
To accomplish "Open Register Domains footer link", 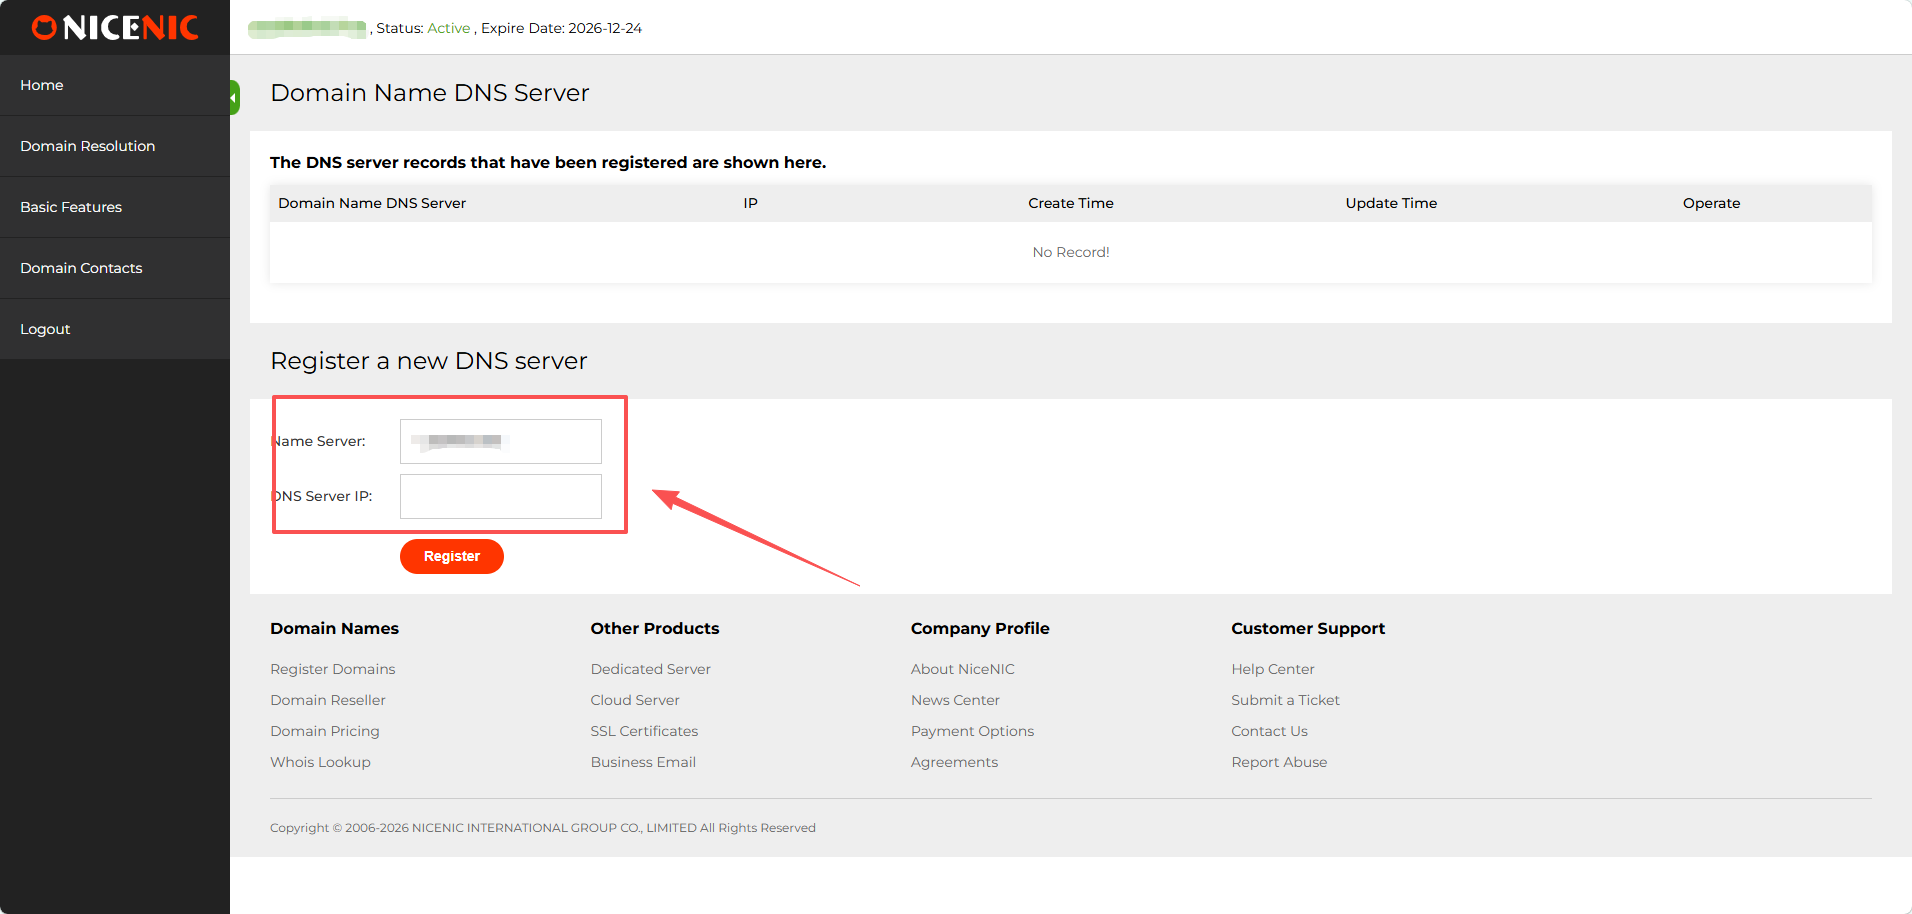I will pos(332,669).
